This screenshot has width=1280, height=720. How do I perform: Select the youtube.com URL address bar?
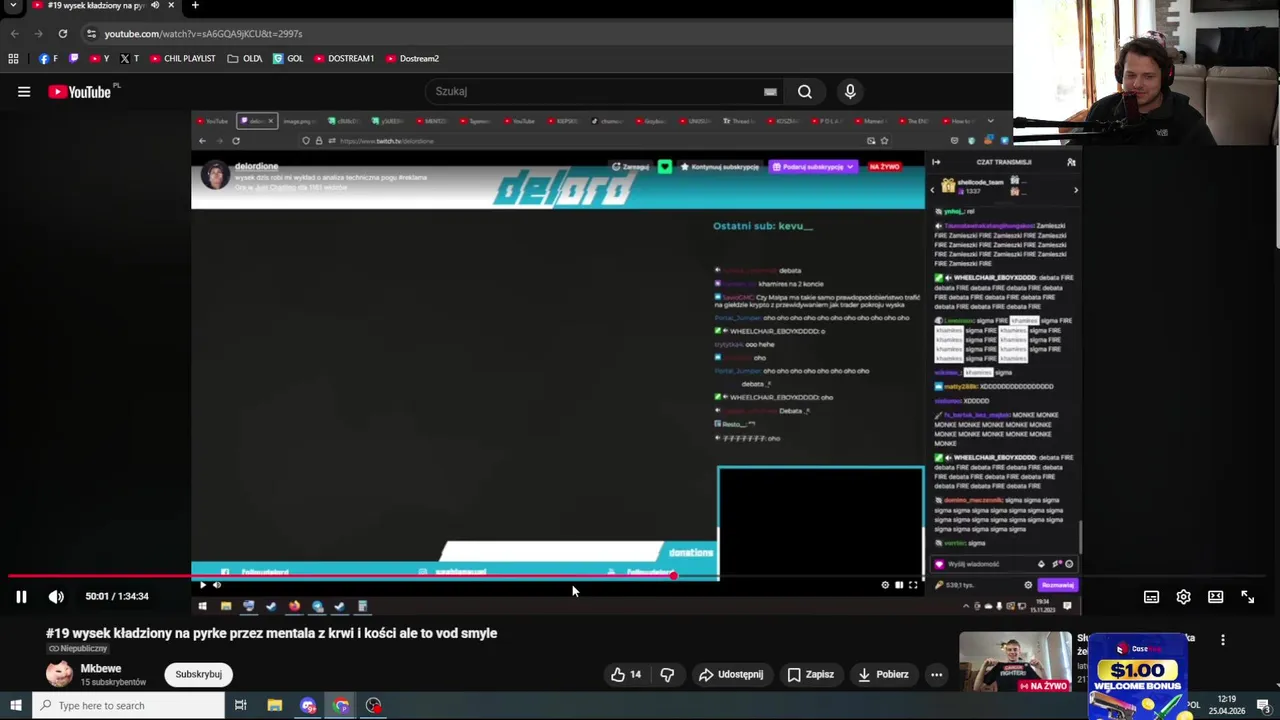click(203, 33)
